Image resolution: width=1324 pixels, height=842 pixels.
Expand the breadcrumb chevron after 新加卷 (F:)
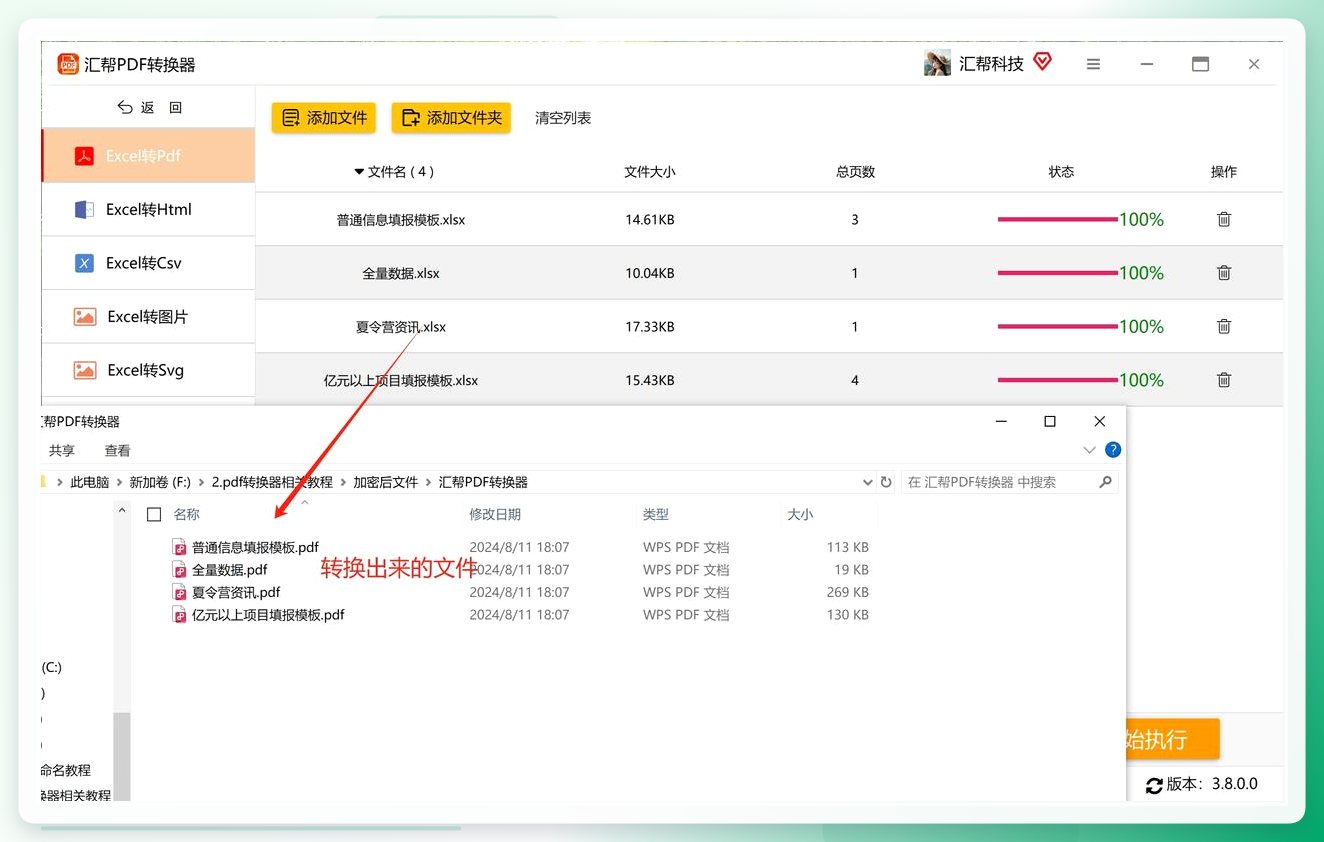(201, 482)
